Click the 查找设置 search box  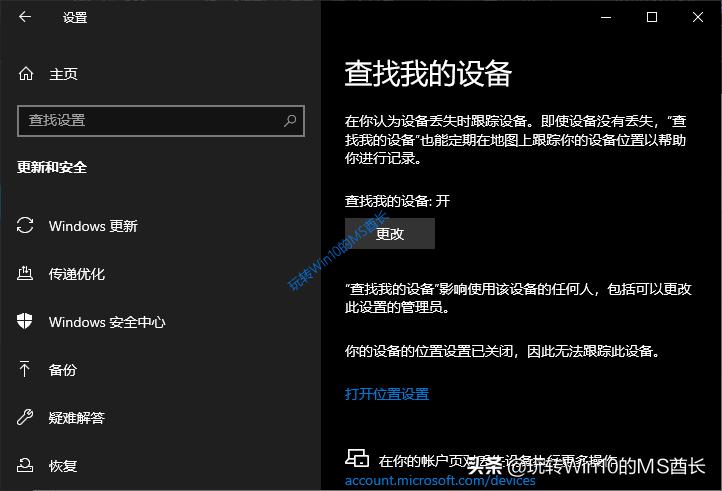[x=161, y=121]
